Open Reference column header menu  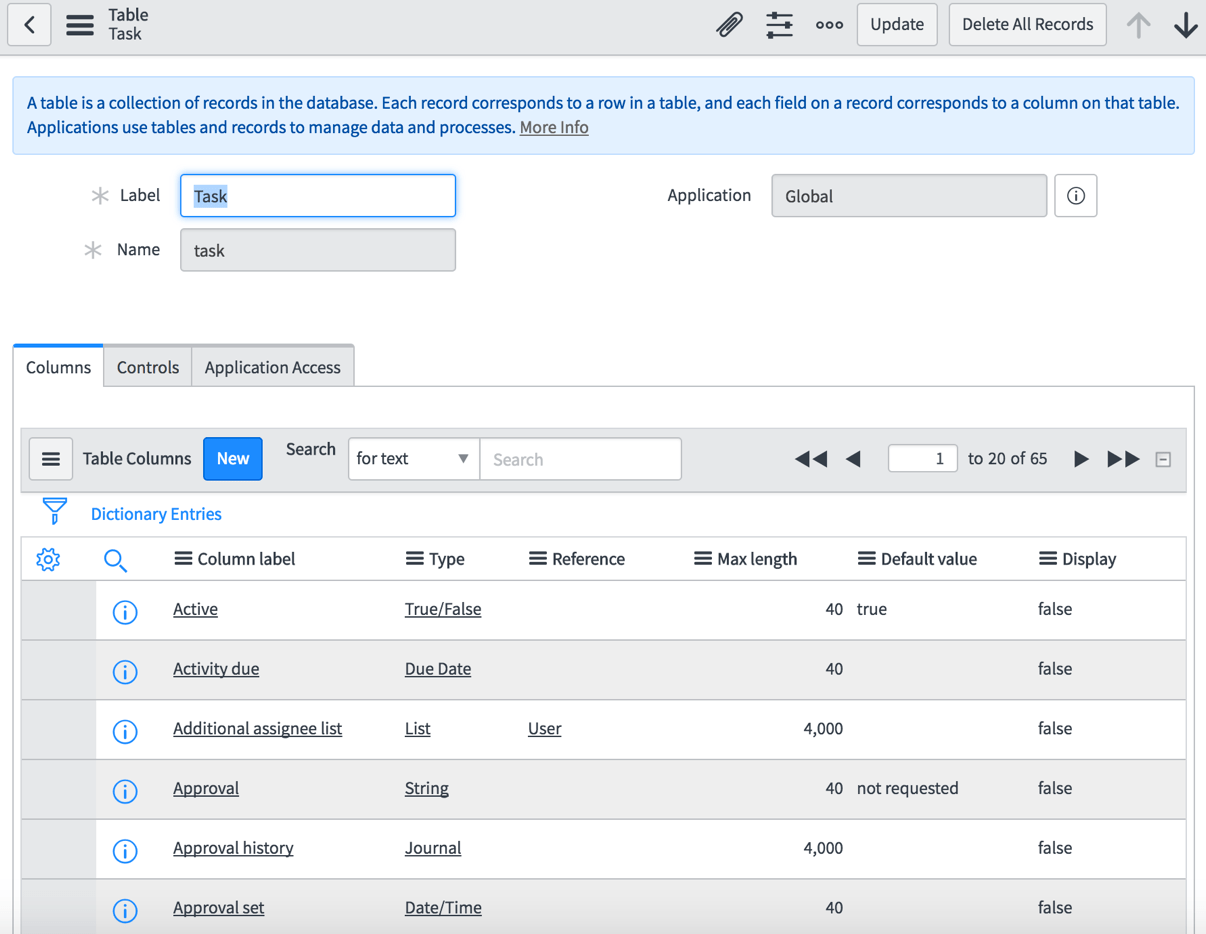(x=538, y=559)
